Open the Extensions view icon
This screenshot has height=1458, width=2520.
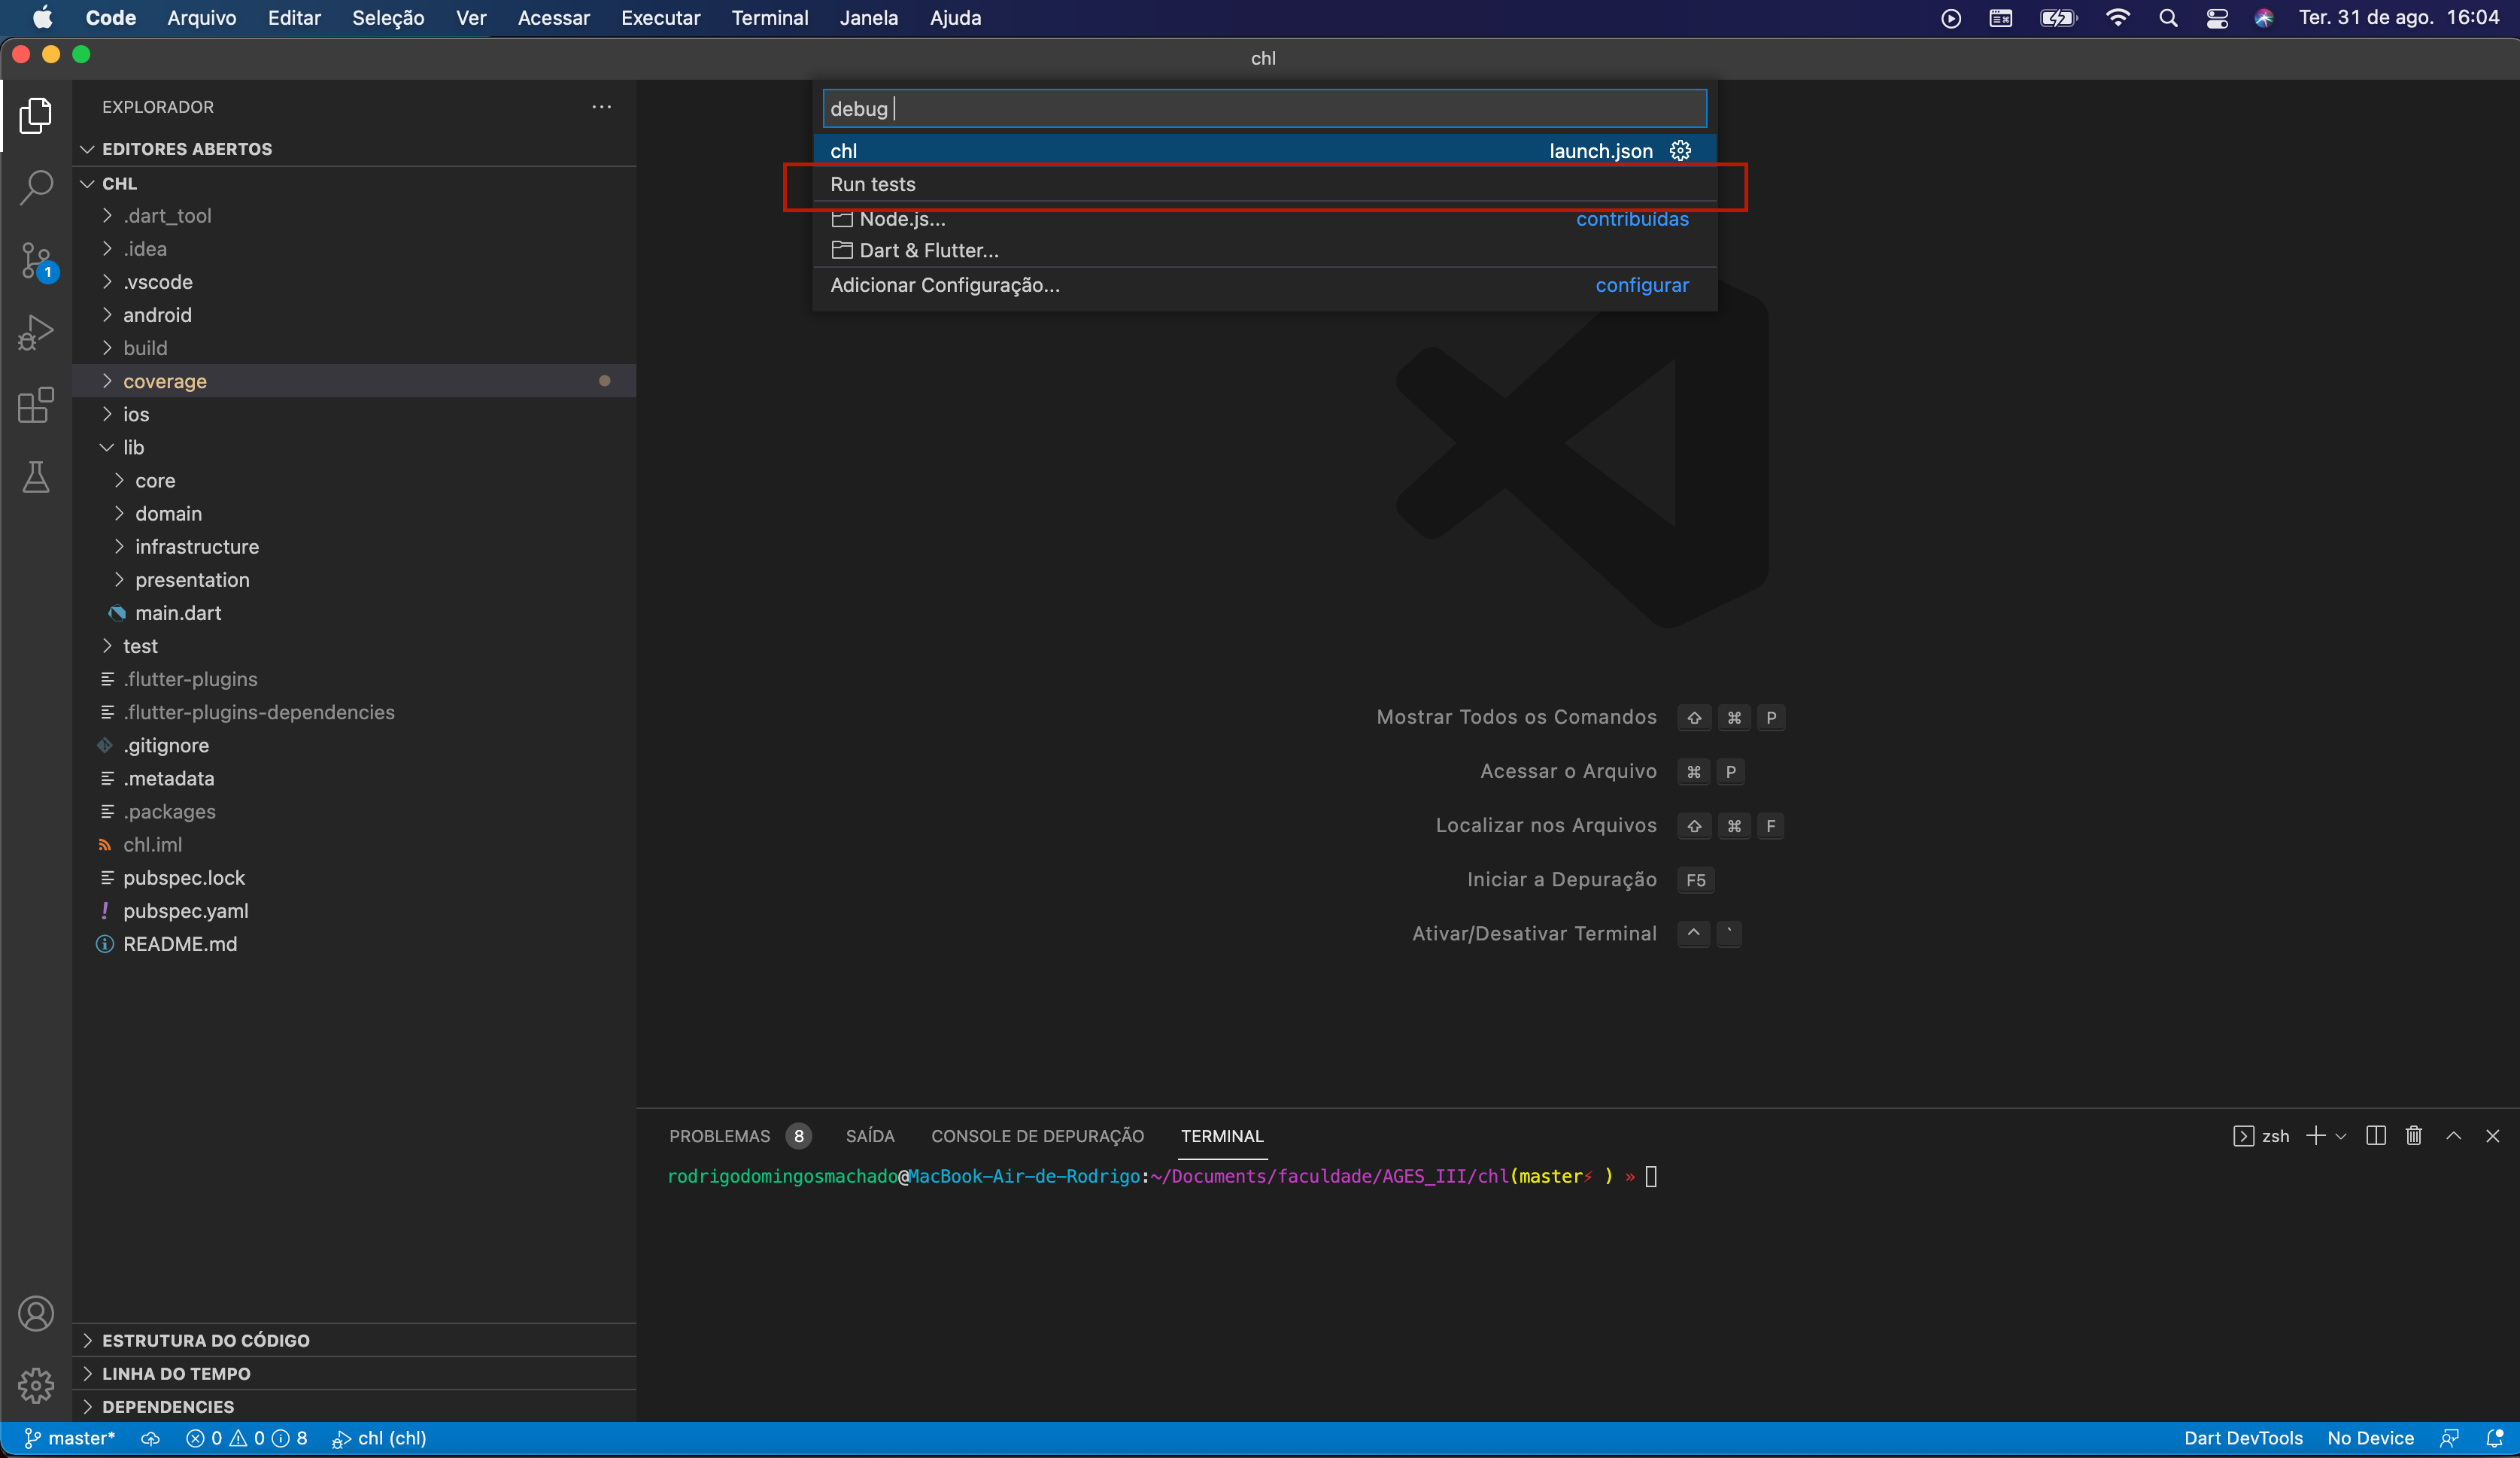pyautogui.click(x=36, y=405)
